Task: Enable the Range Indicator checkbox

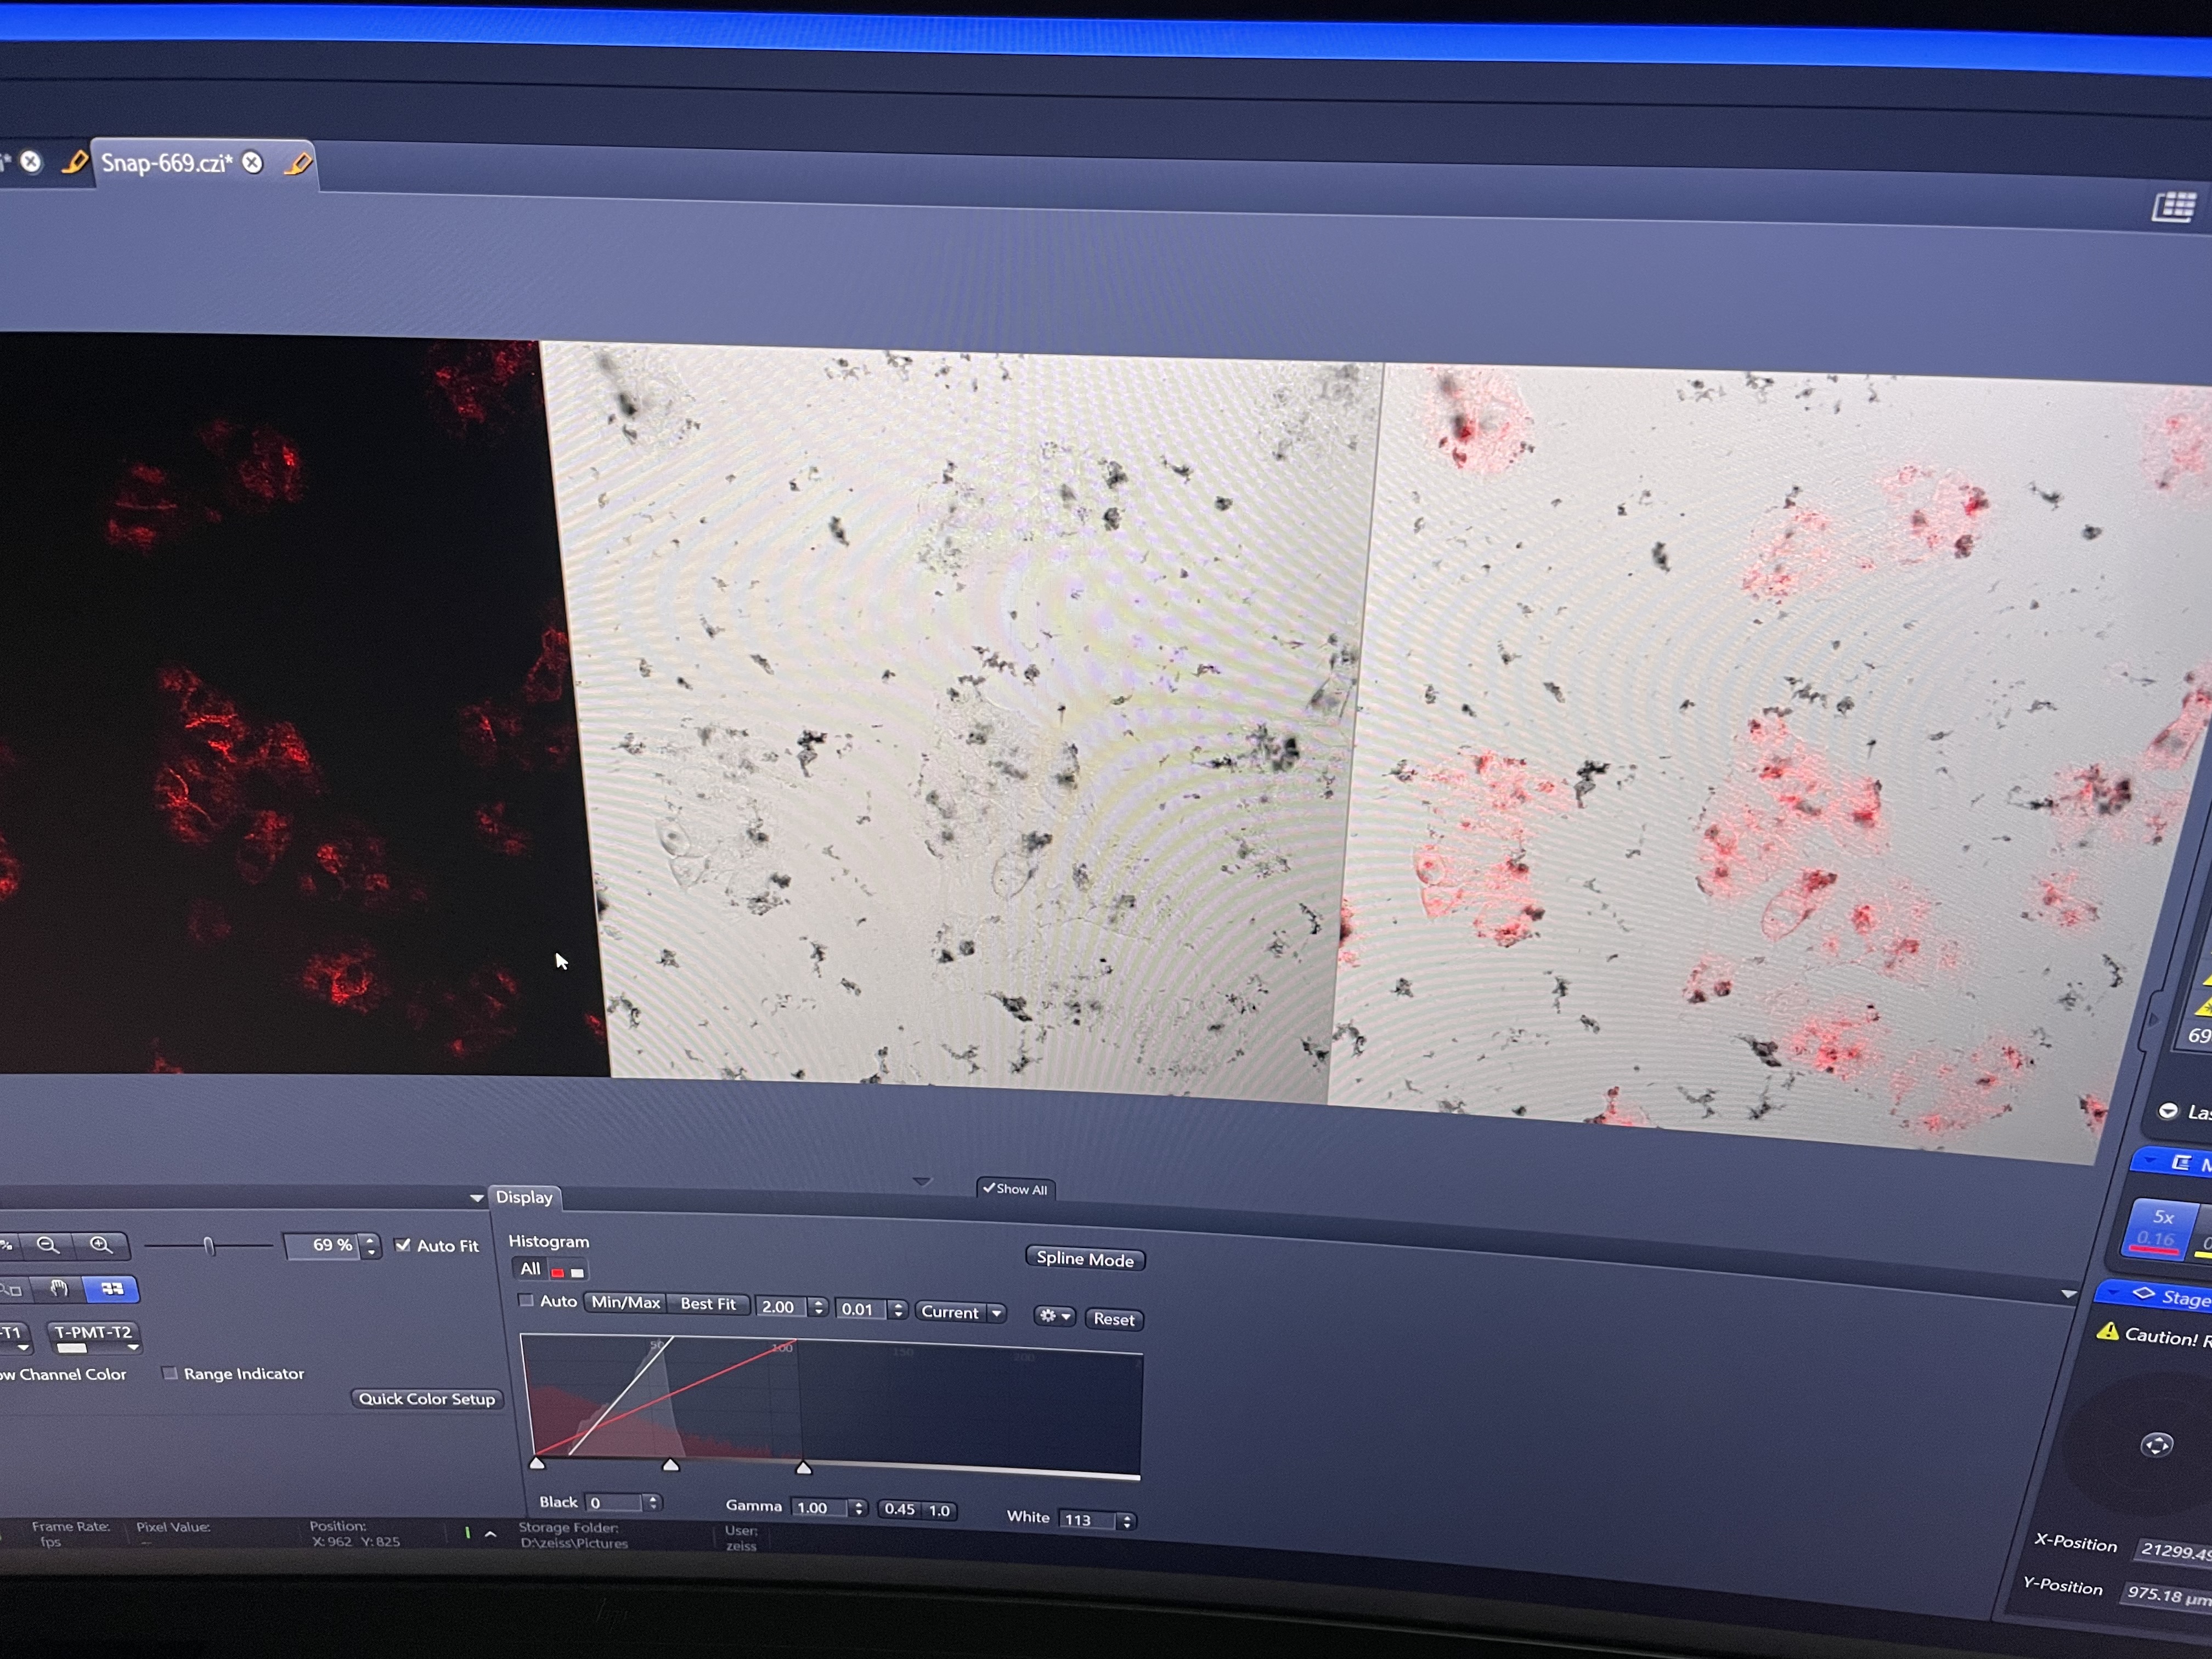Action: coord(170,1373)
